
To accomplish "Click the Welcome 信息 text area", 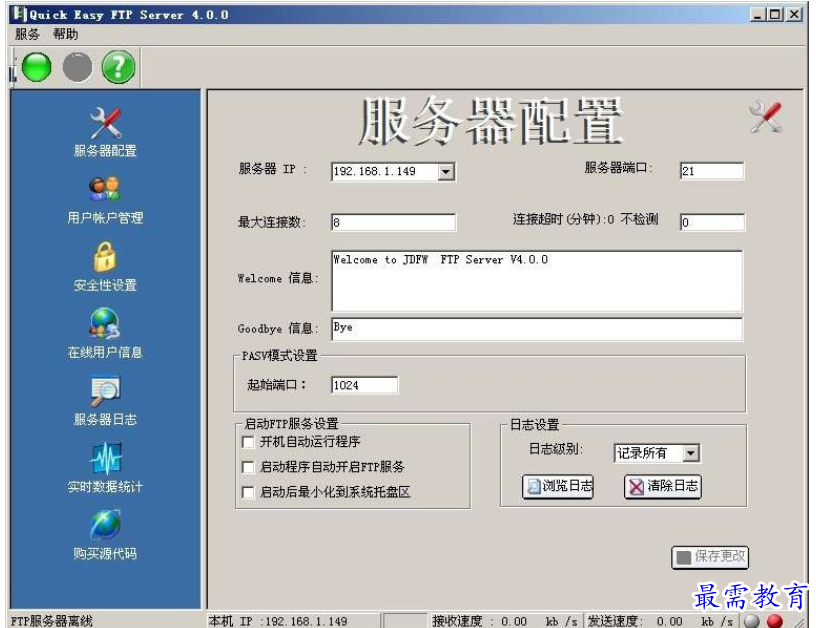I will (537, 281).
